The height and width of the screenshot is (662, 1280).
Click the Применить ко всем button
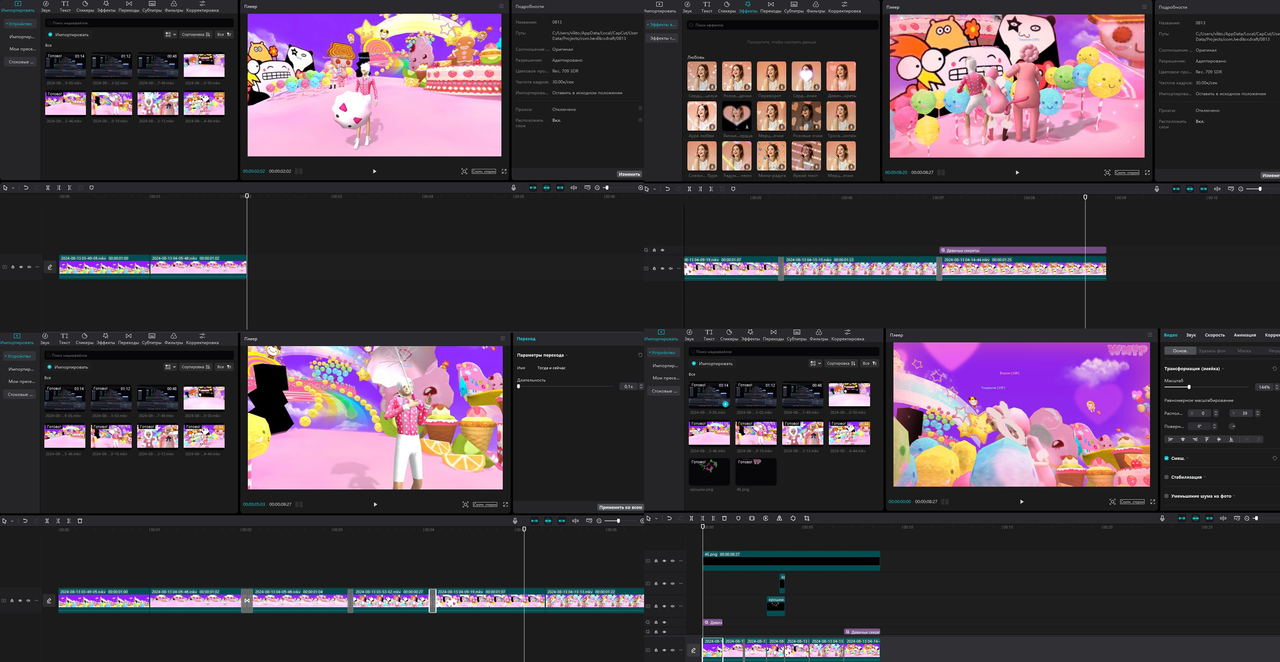(620, 507)
